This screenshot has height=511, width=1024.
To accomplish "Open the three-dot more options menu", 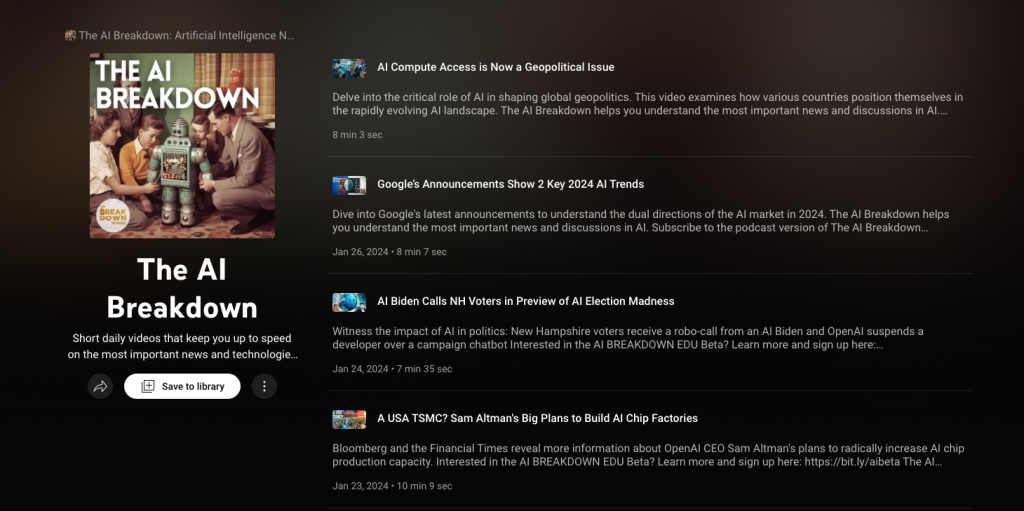I will click(264, 386).
